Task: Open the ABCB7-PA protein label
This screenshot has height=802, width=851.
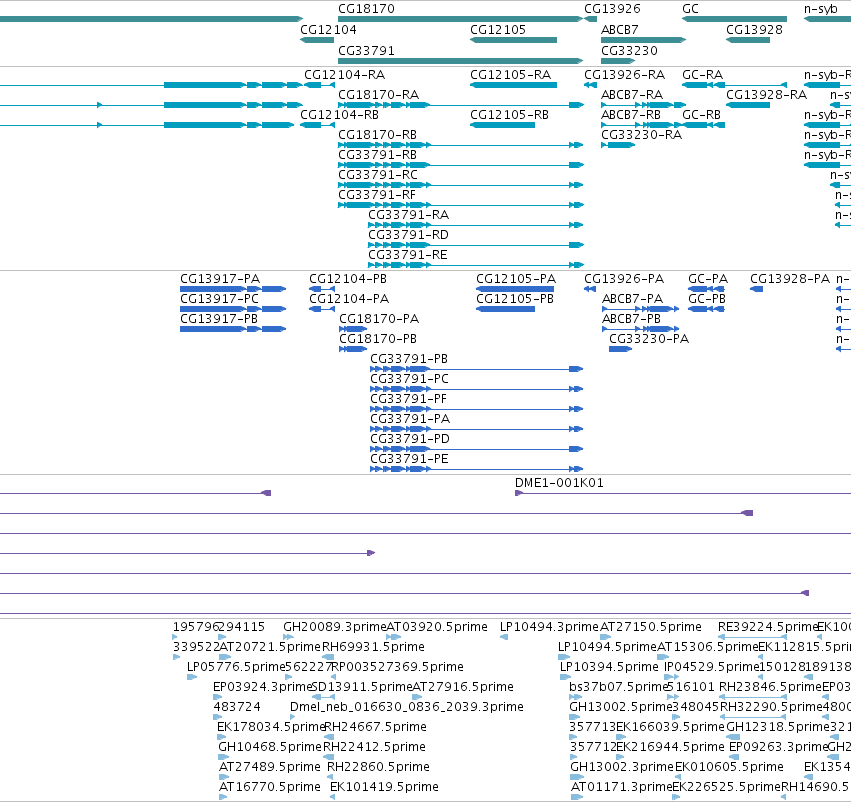Action: point(633,299)
